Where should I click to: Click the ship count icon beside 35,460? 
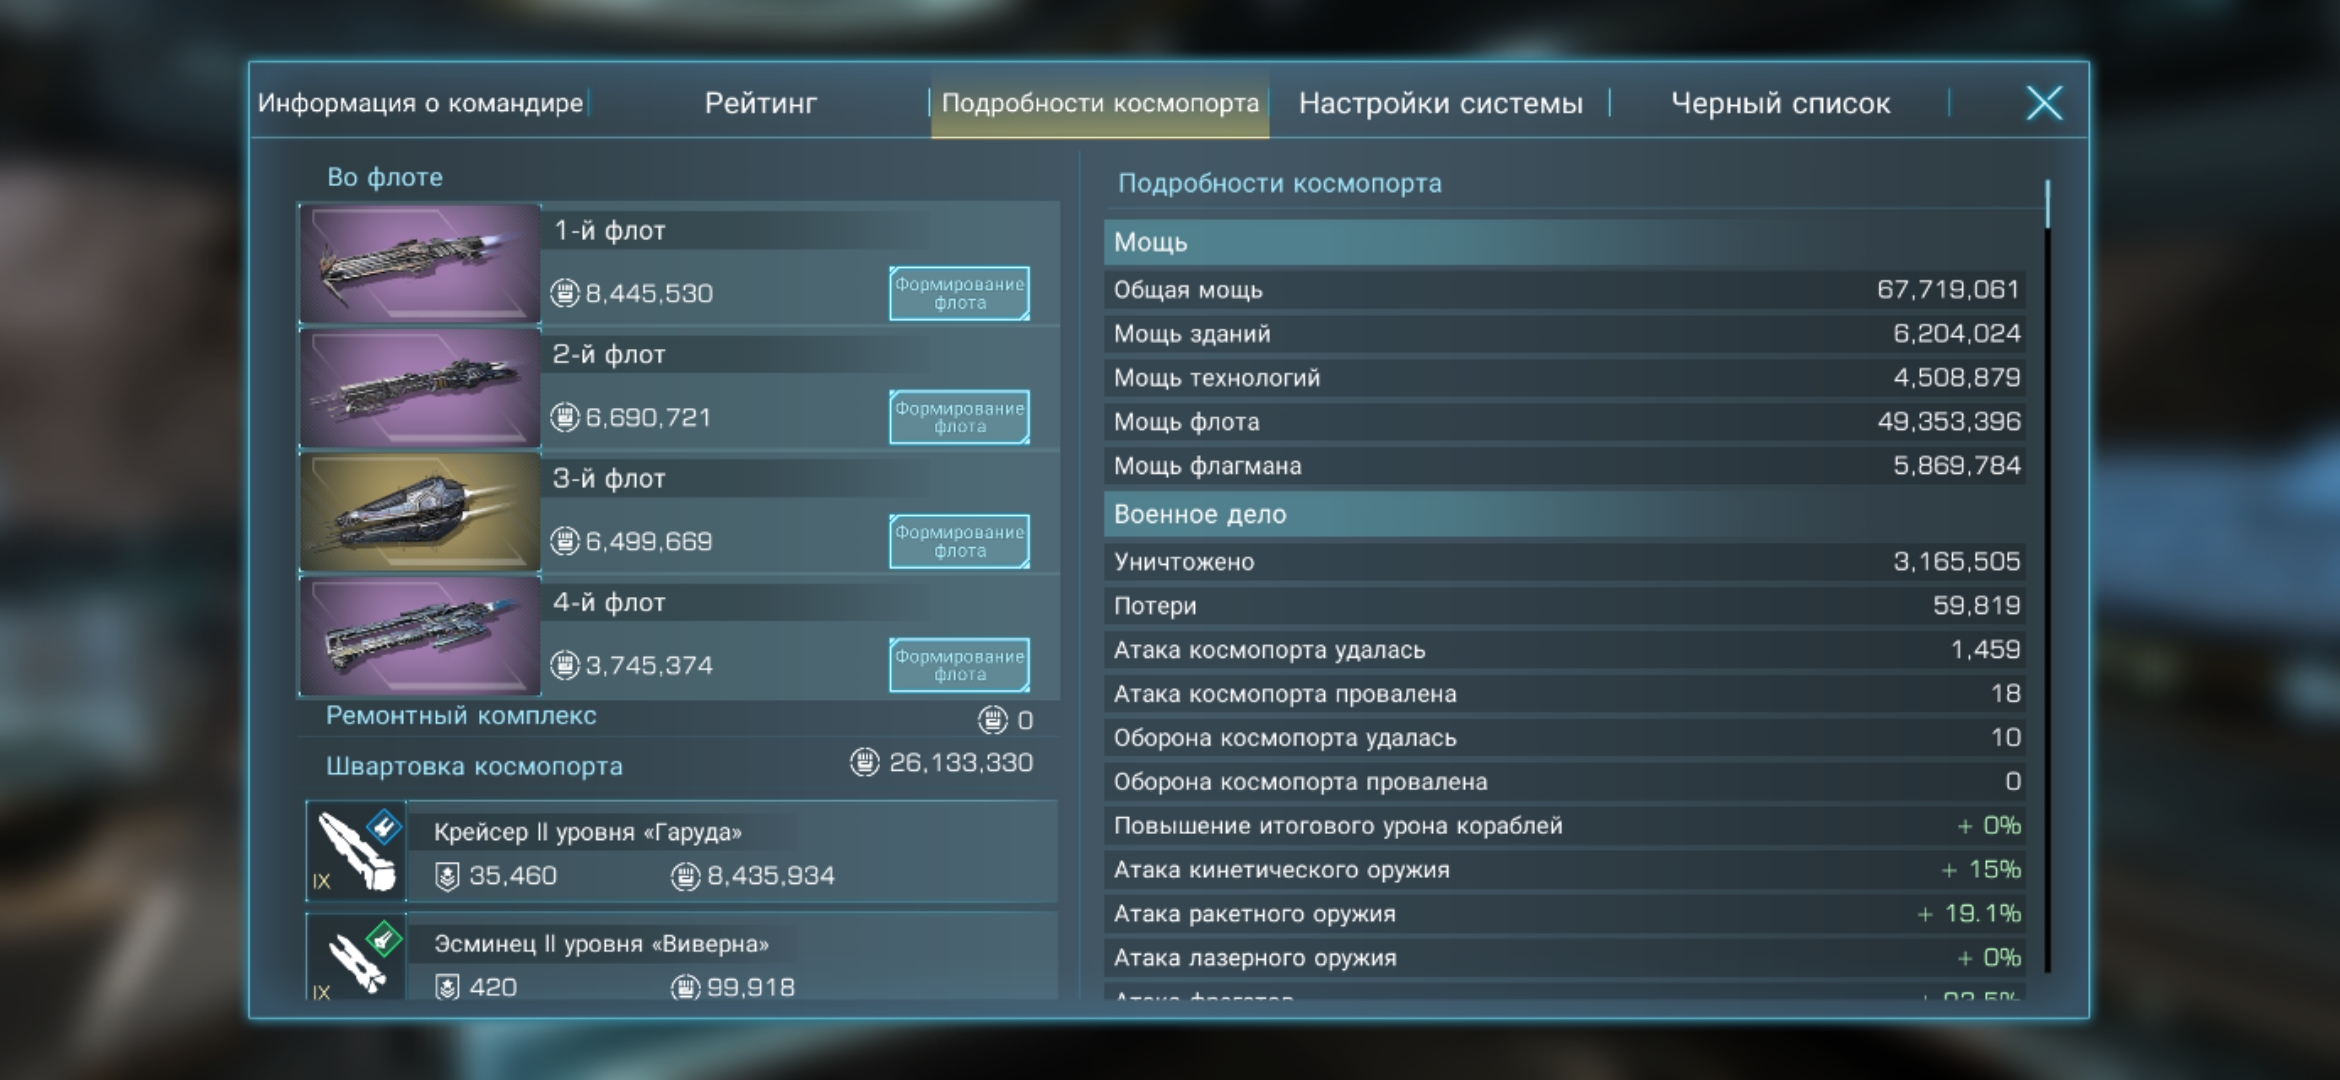[x=447, y=876]
